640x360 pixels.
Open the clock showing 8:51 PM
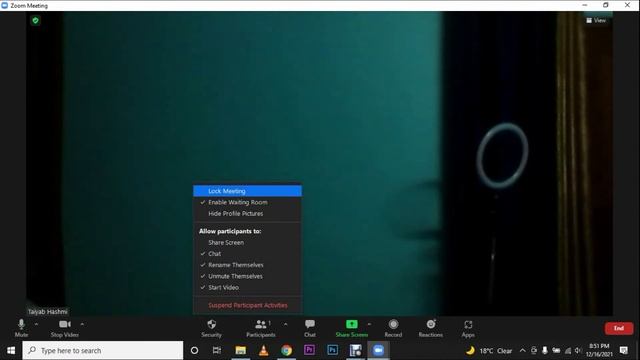[x=599, y=351]
